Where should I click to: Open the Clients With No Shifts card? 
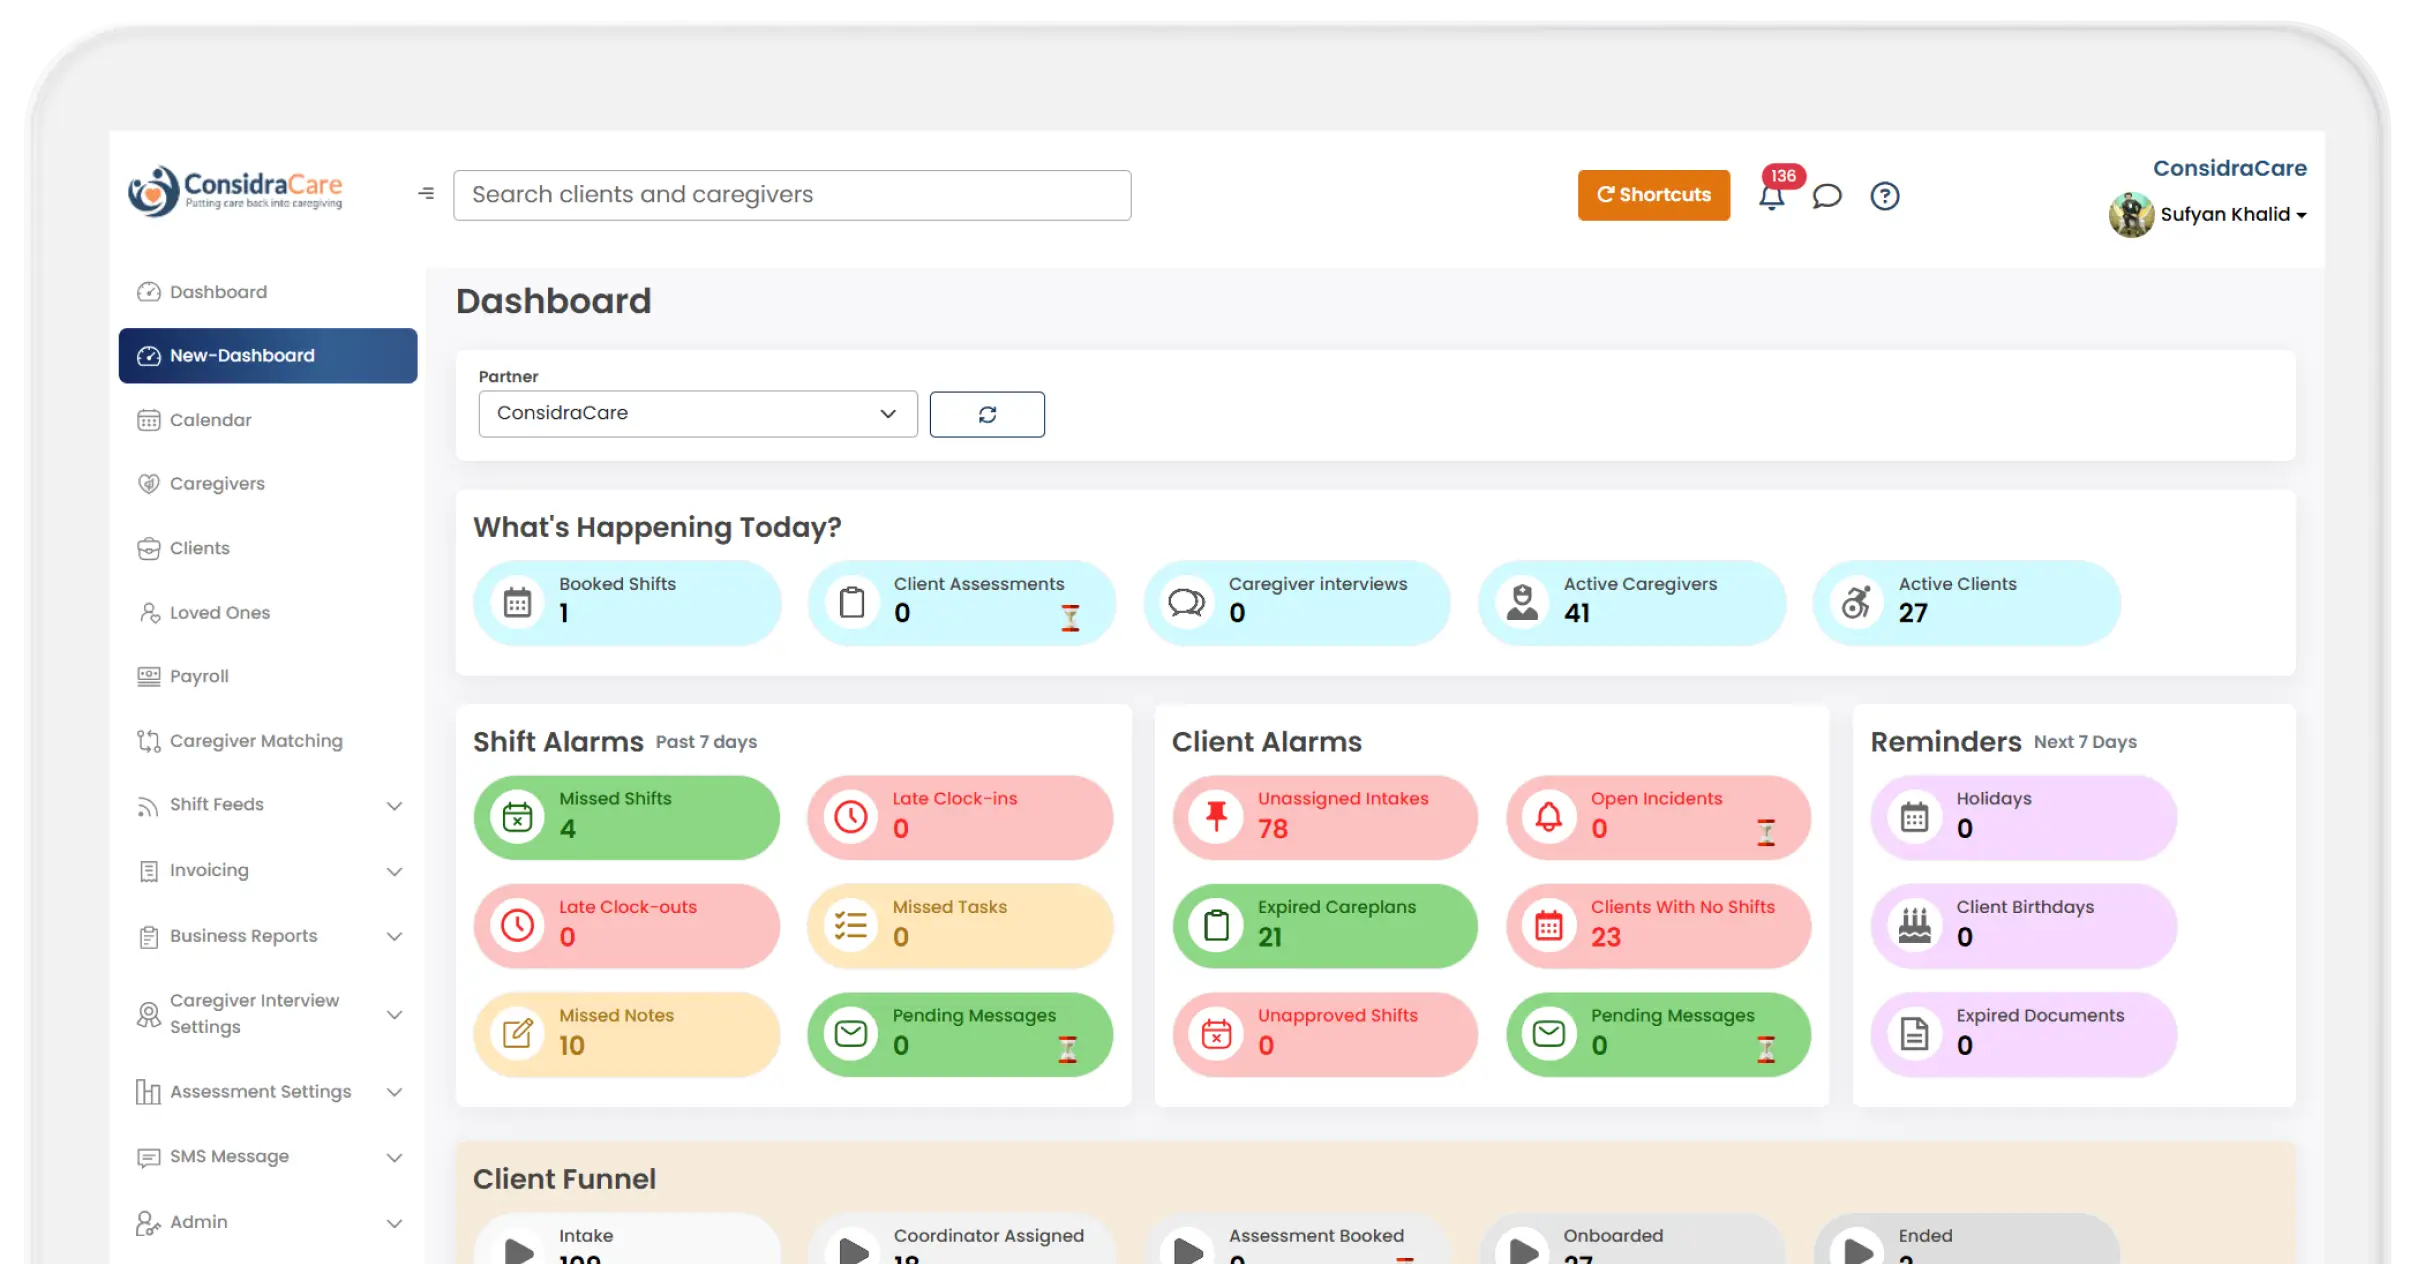[x=1658, y=925]
